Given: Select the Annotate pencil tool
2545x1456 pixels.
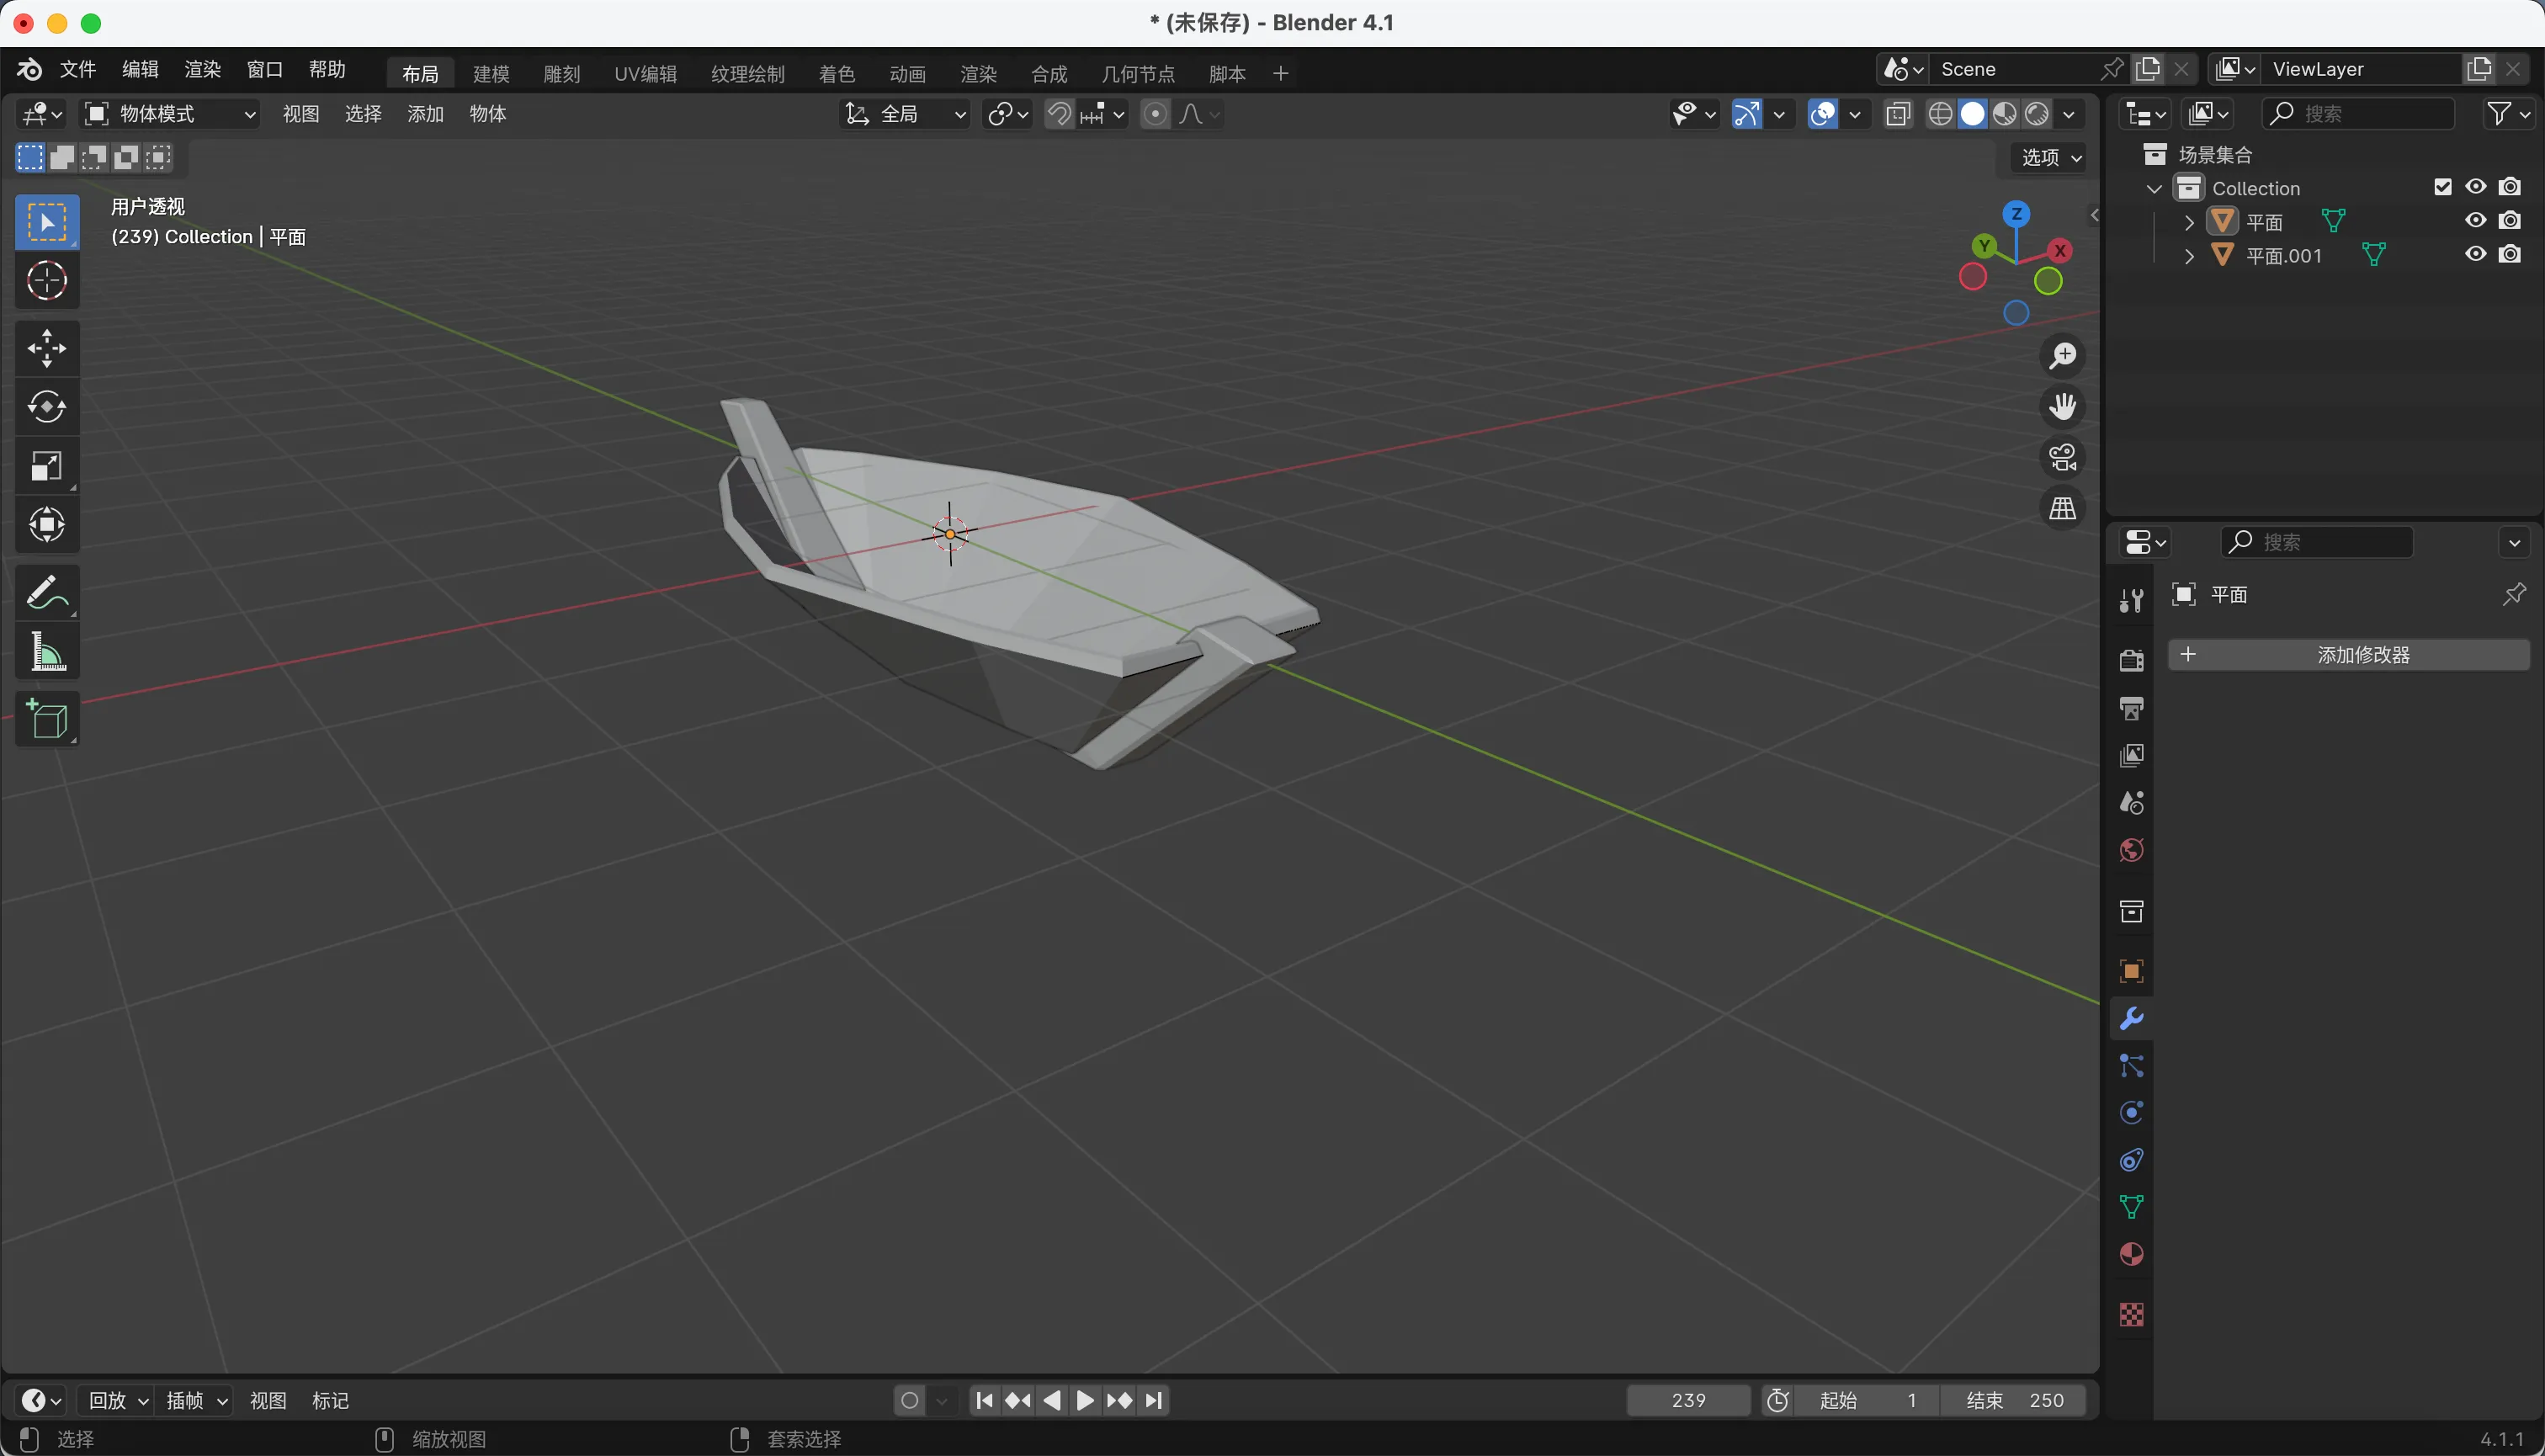Looking at the screenshot, I should click(x=46, y=592).
